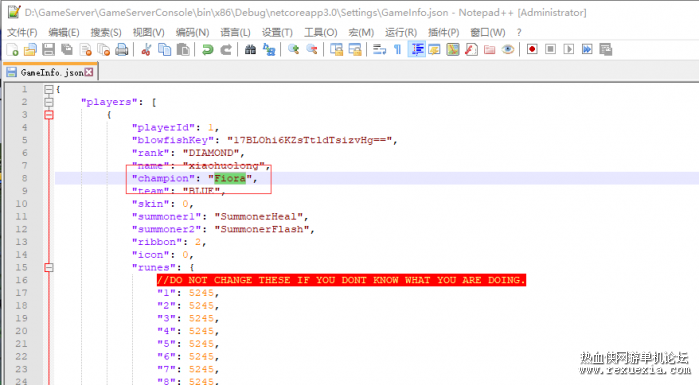Image resolution: width=699 pixels, height=385 pixels.
Task: Click the Redo arrow icon
Action: coord(226,49)
